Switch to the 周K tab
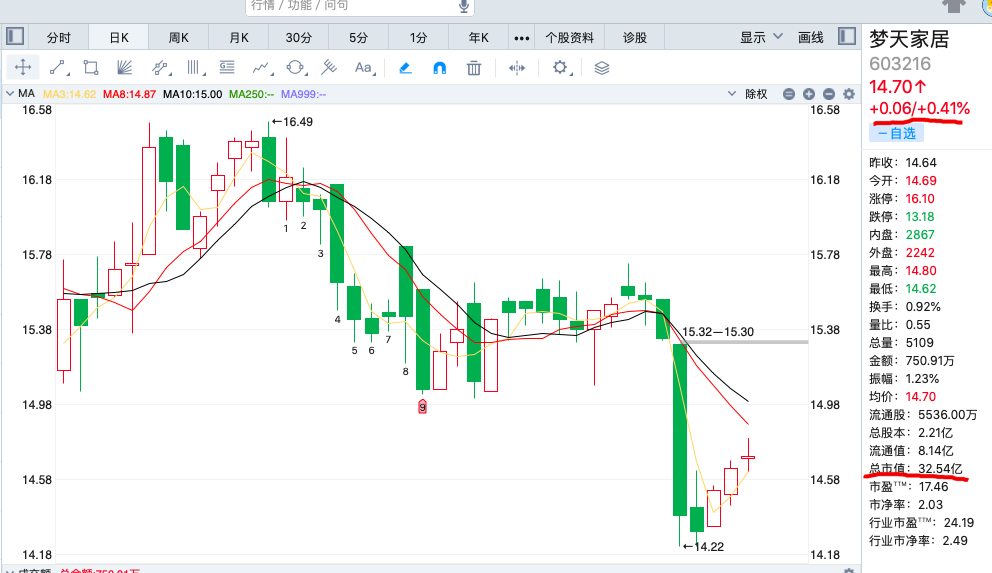Viewport: 992px width, 573px height. (x=179, y=38)
